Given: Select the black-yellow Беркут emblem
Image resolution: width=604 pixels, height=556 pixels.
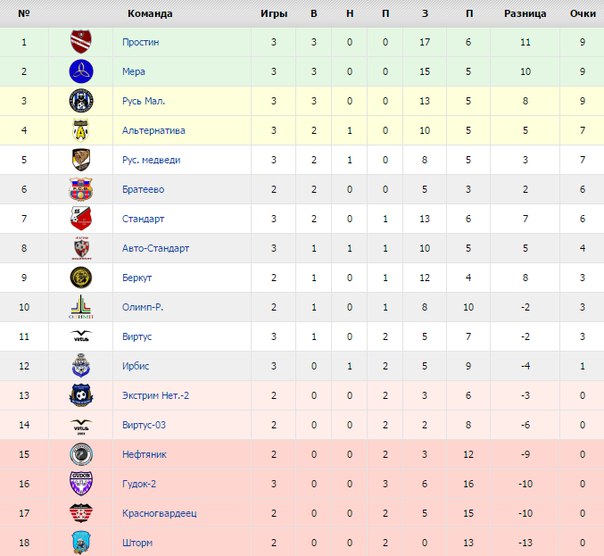Looking at the screenshot, I should 81,277.
